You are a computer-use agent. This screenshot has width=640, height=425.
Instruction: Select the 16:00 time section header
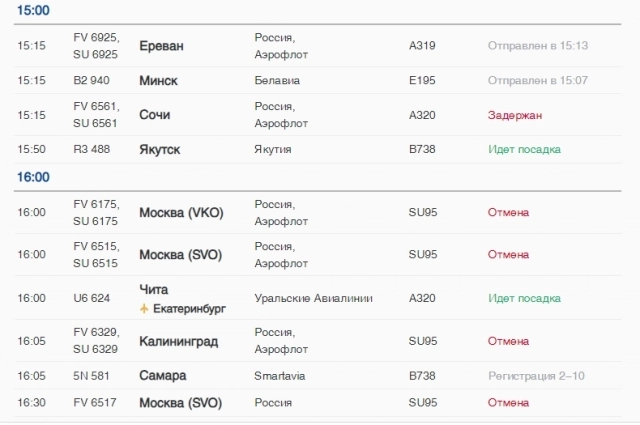tap(33, 177)
